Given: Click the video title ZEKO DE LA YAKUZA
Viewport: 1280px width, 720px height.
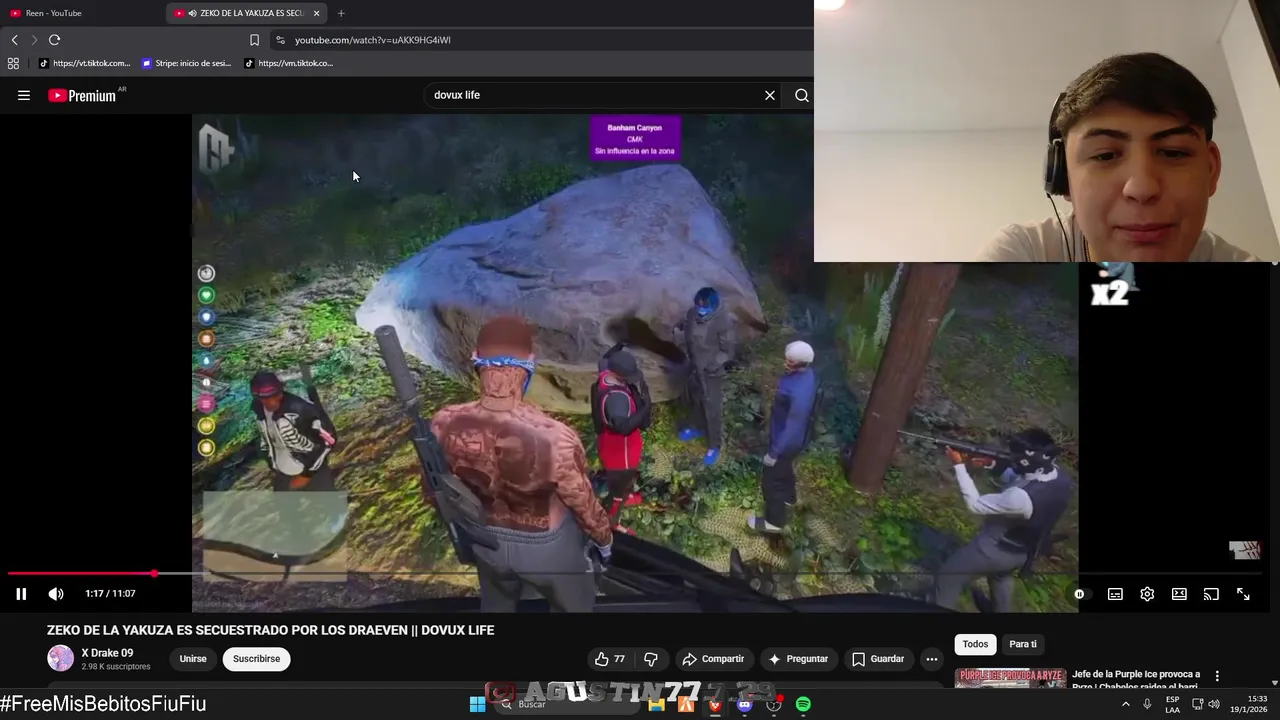Looking at the screenshot, I should pos(270,630).
